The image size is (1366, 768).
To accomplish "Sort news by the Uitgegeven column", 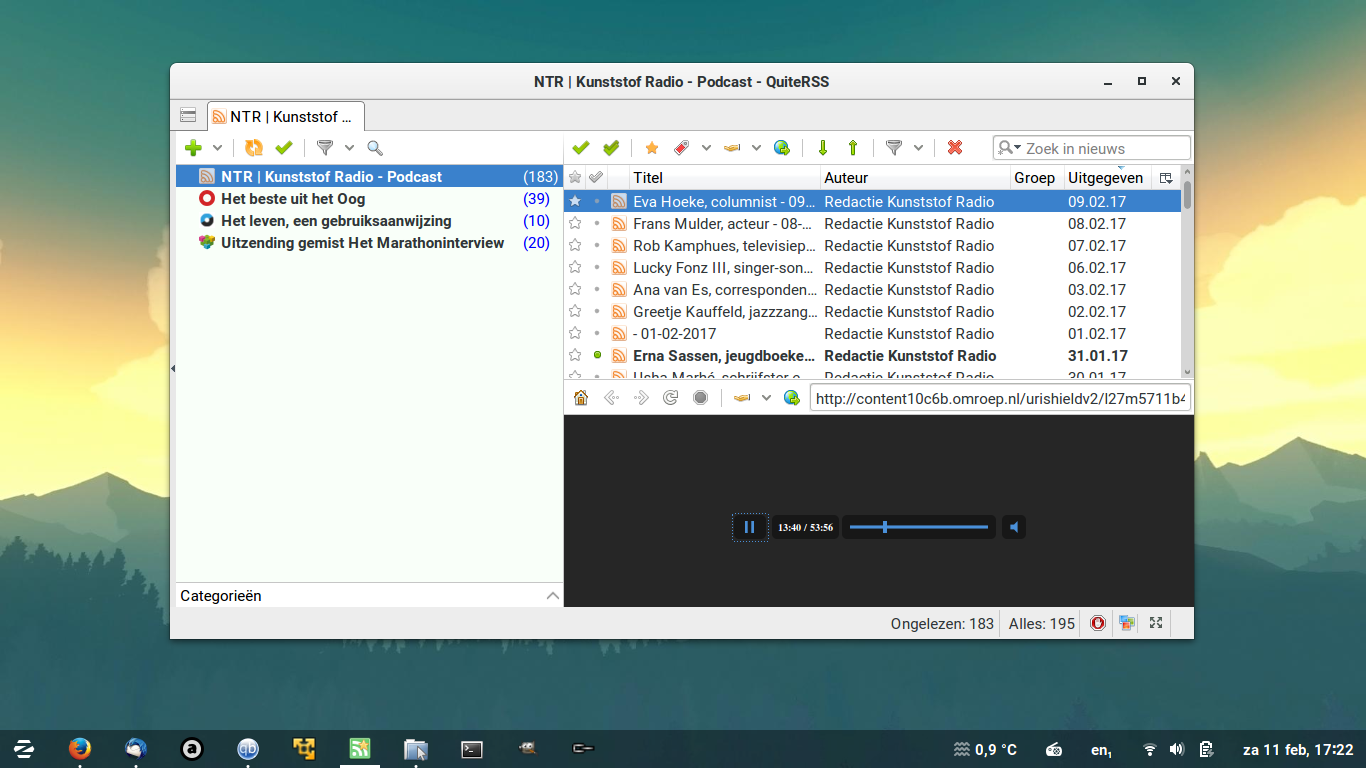I will (1107, 178).
